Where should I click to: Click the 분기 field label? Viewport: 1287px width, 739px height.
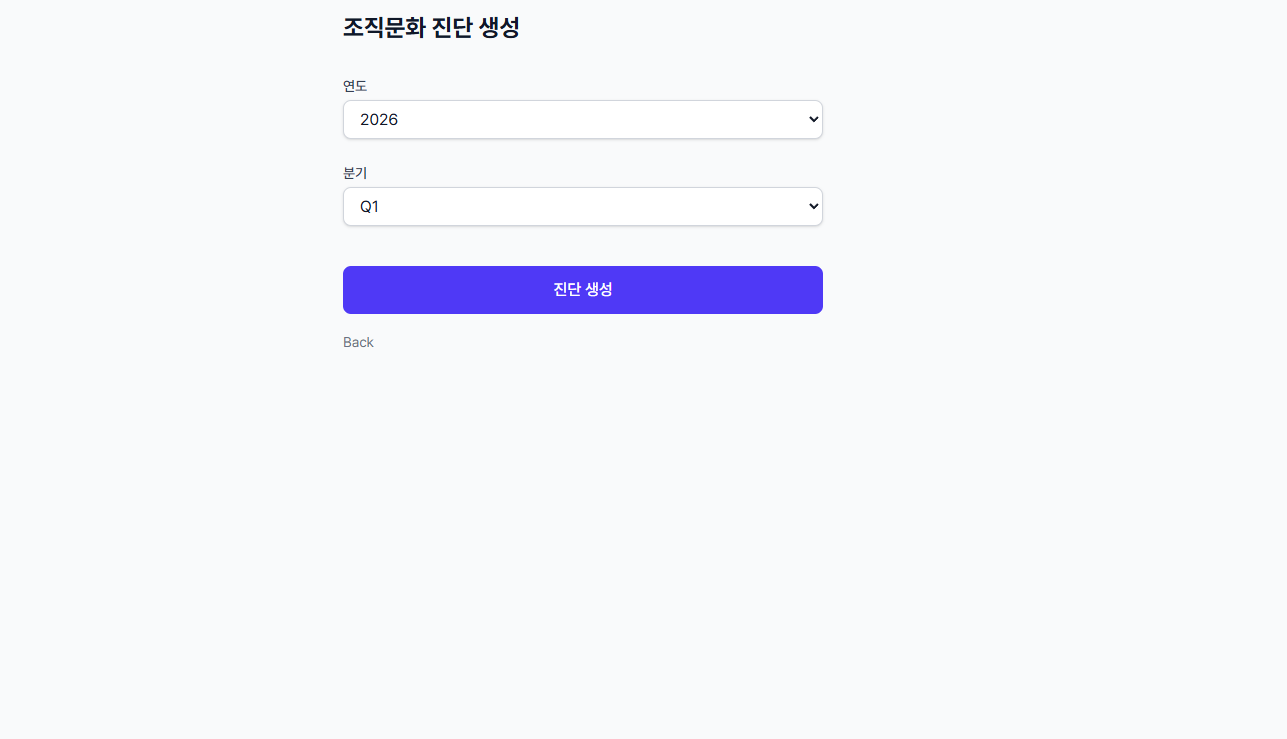point(355,173)
